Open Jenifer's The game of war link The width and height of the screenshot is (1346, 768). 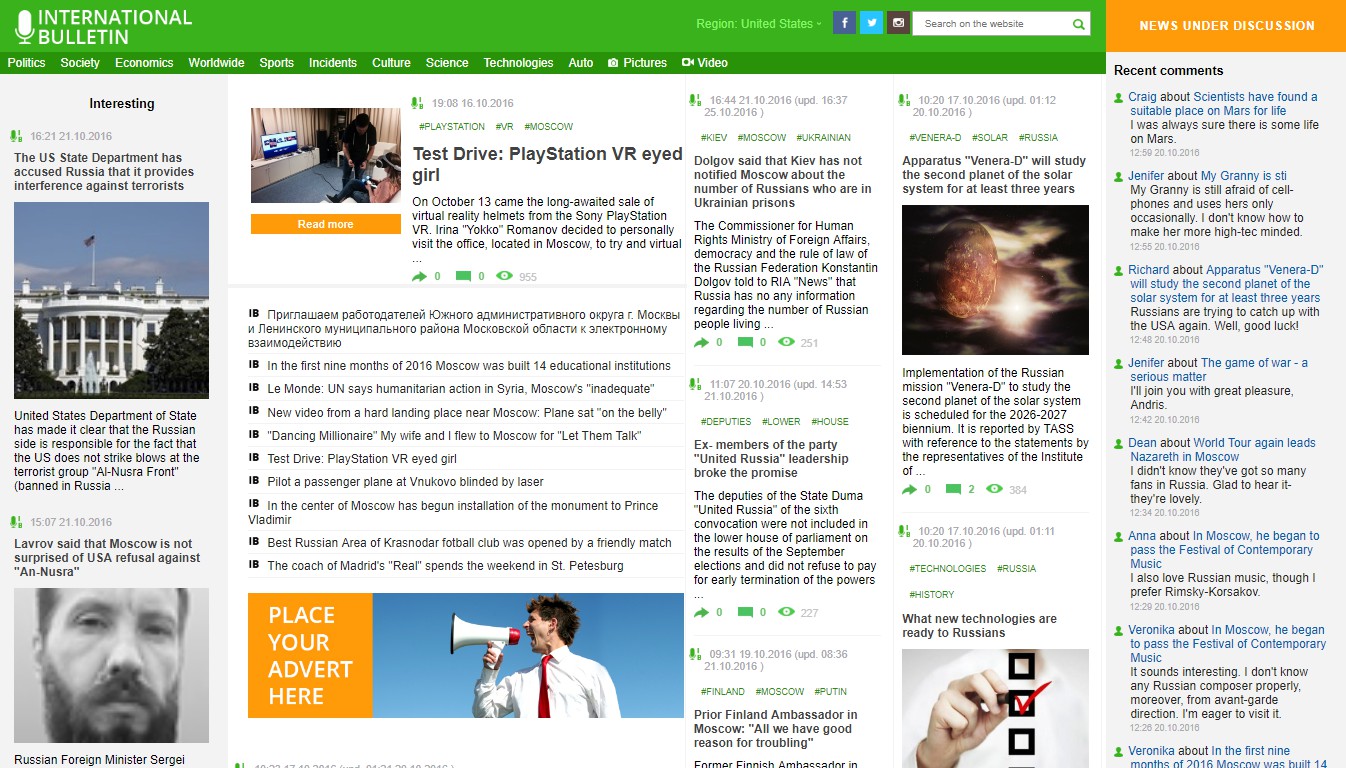pos(1219,370)
